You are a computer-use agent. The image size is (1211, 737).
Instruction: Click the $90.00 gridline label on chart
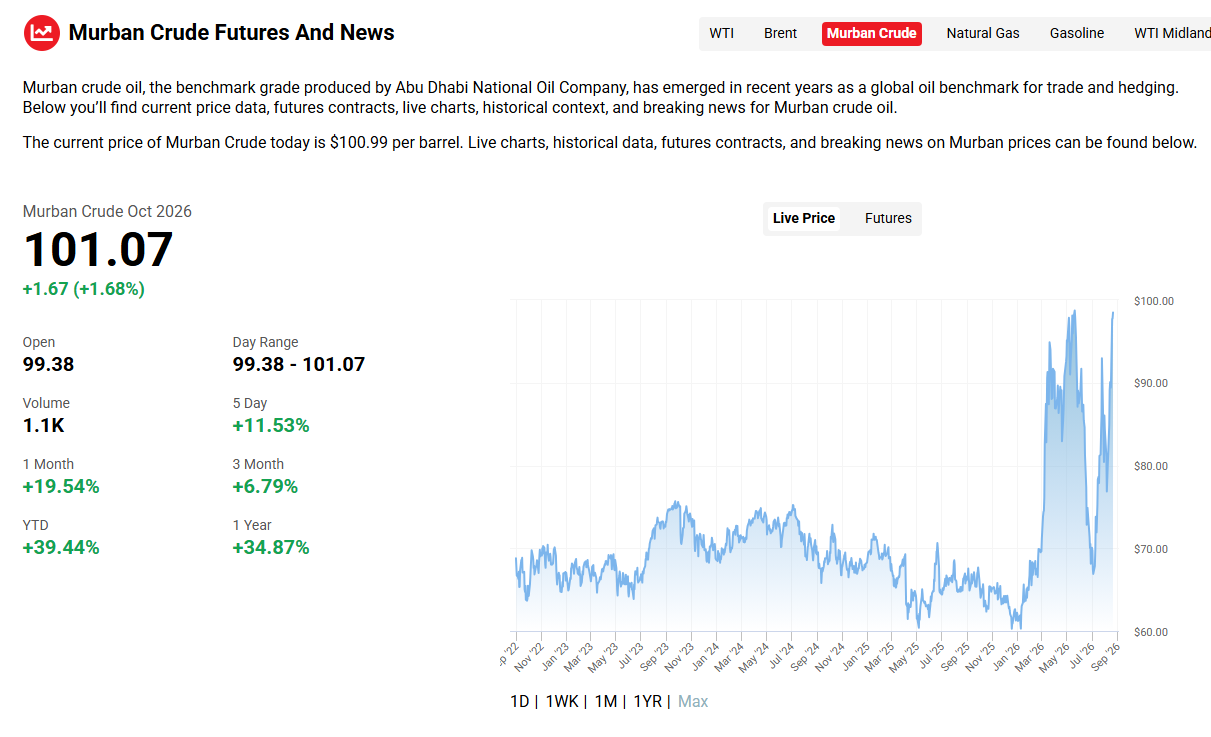pyautogui.click(x=1151, y=383)
